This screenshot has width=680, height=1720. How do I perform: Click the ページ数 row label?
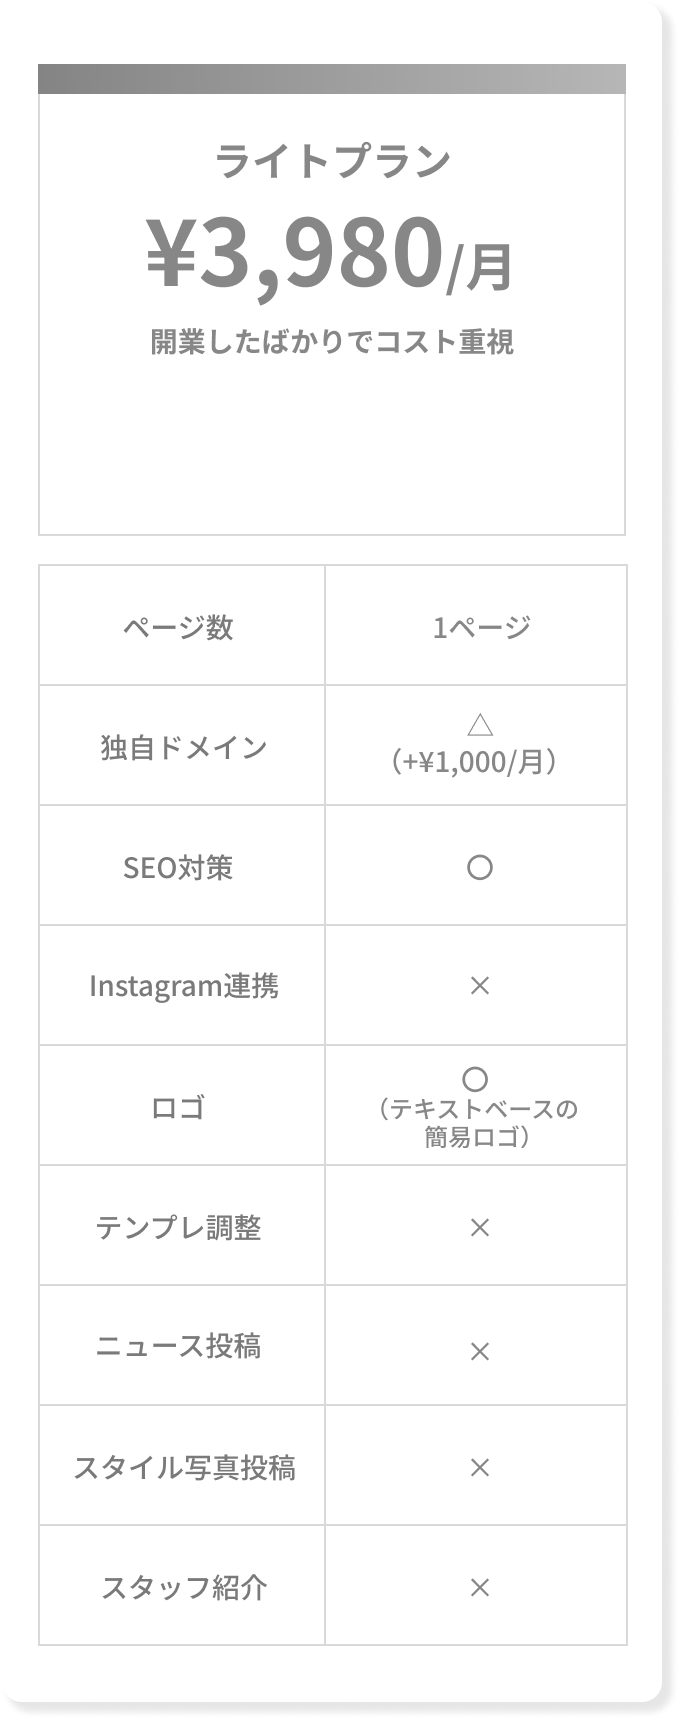(179, 627)
